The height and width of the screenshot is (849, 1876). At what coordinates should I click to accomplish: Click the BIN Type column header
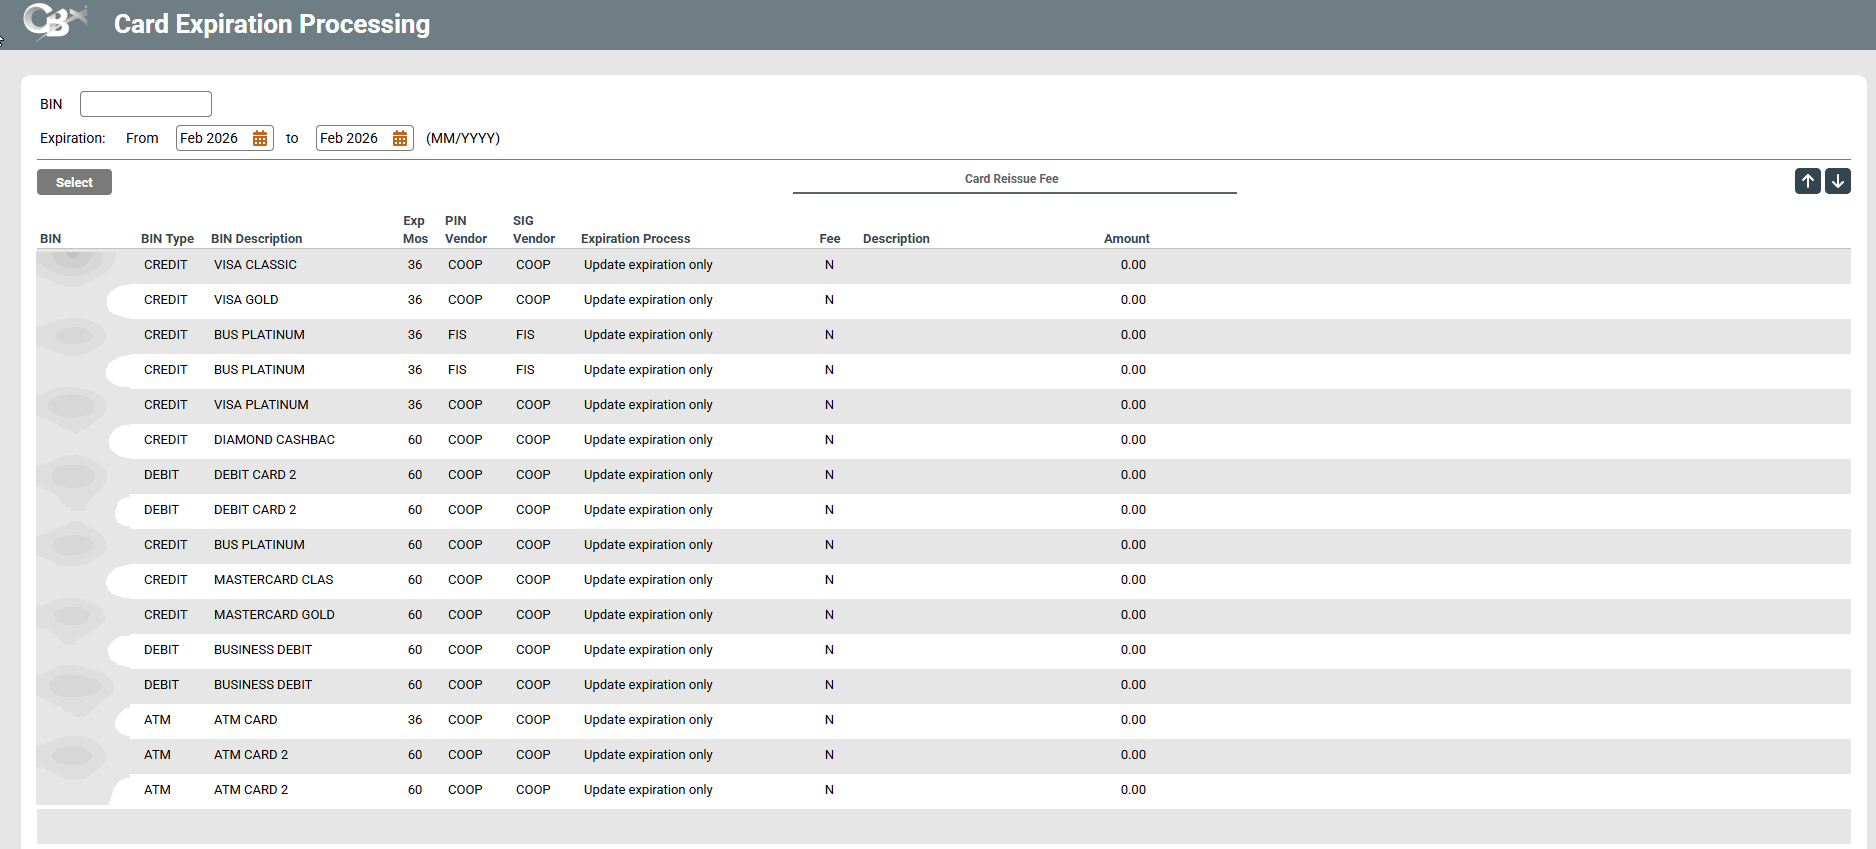click(167, 239)
